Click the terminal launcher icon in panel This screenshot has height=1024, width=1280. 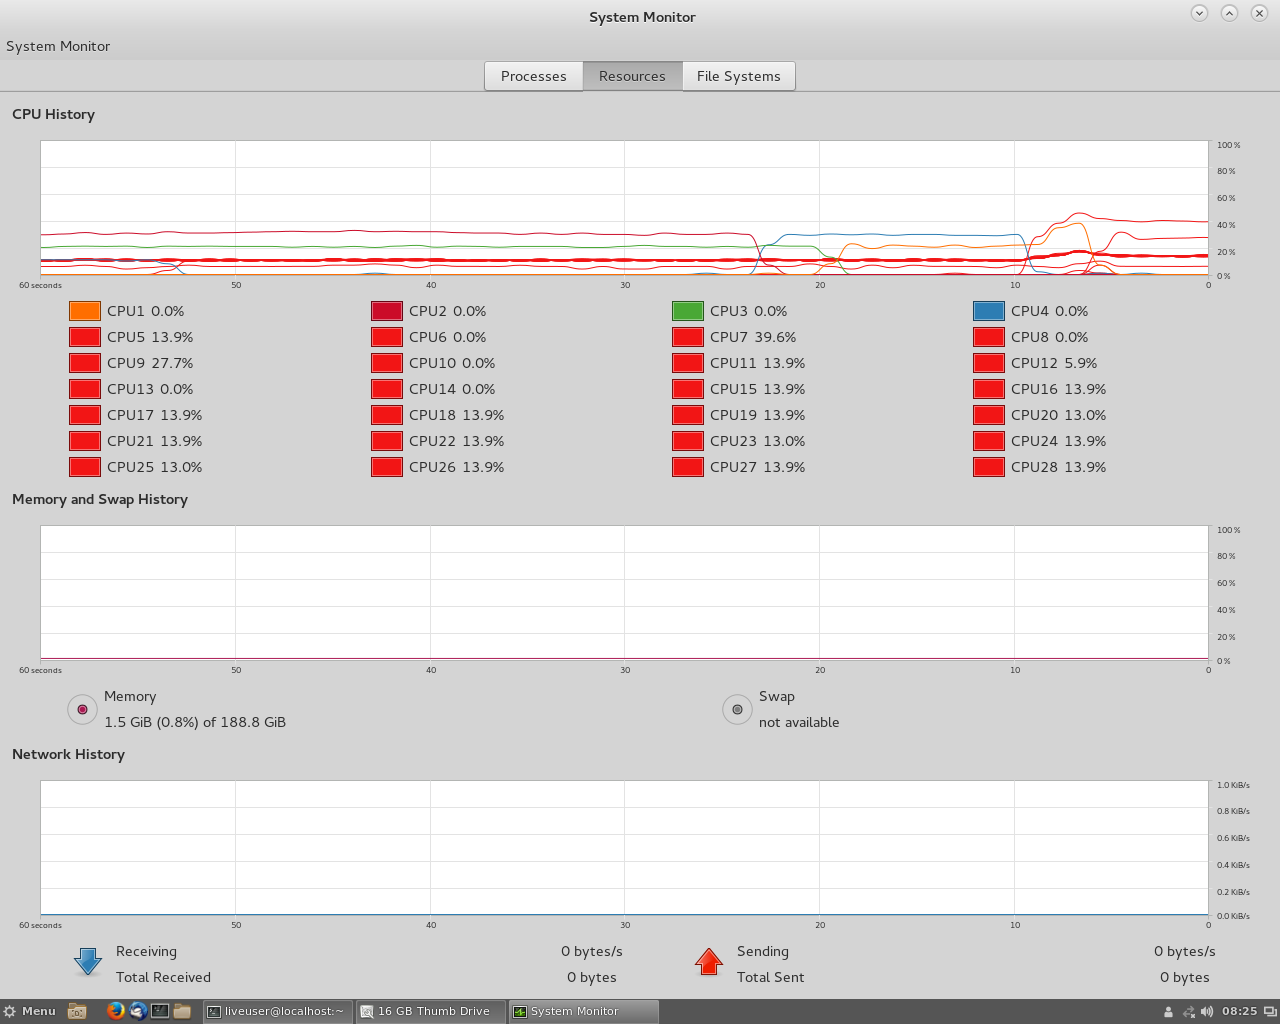tap(160, 1011)
